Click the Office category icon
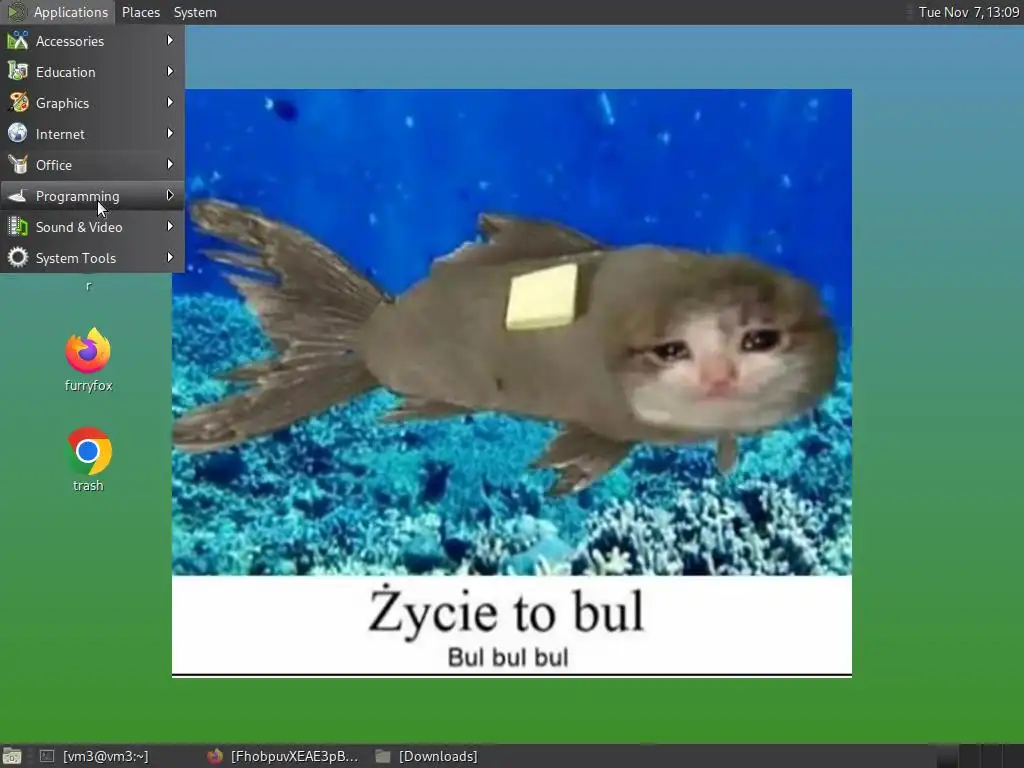Image resolution: width=1024 pixels, height=768 pixels. point(18,165)
